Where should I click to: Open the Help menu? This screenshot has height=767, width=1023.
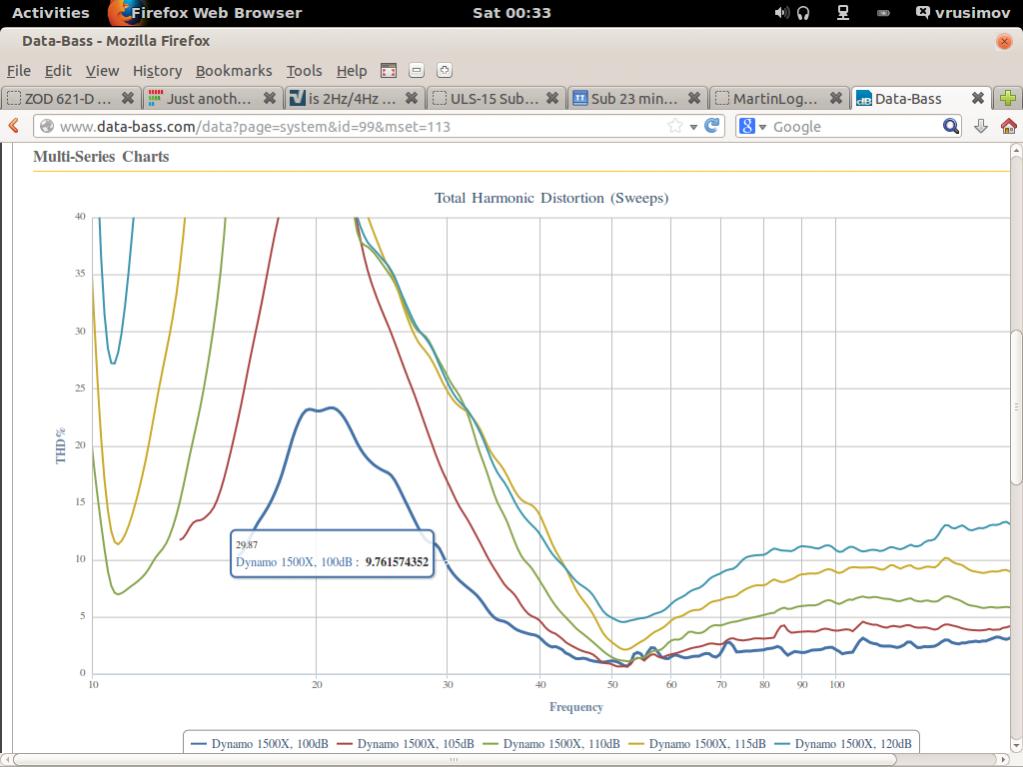[x=352, y=70]
